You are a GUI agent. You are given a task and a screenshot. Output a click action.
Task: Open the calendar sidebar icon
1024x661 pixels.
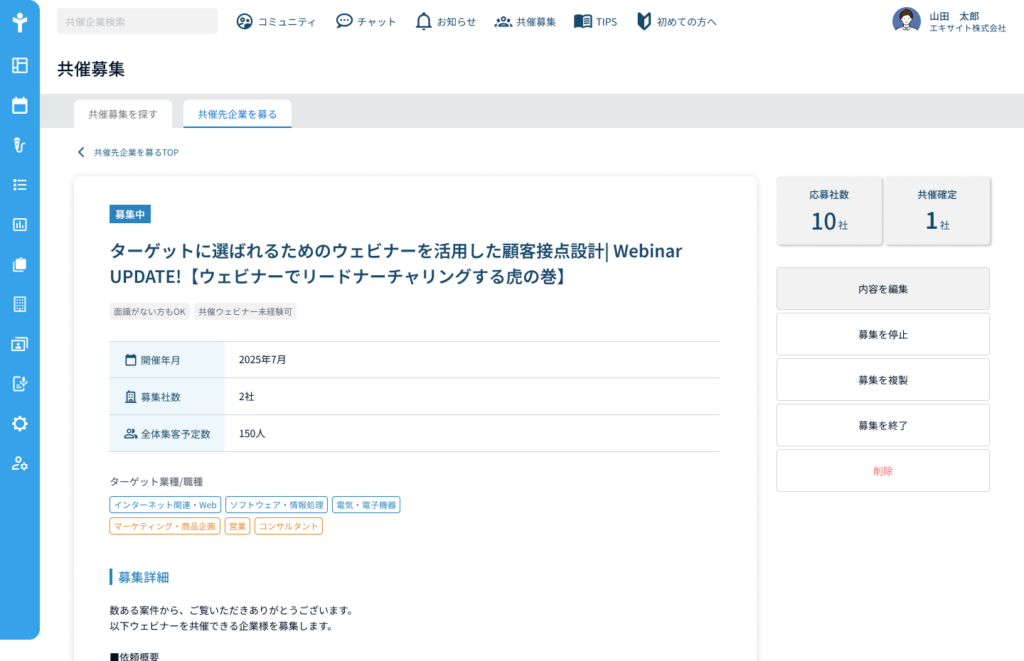coord(20,105)
